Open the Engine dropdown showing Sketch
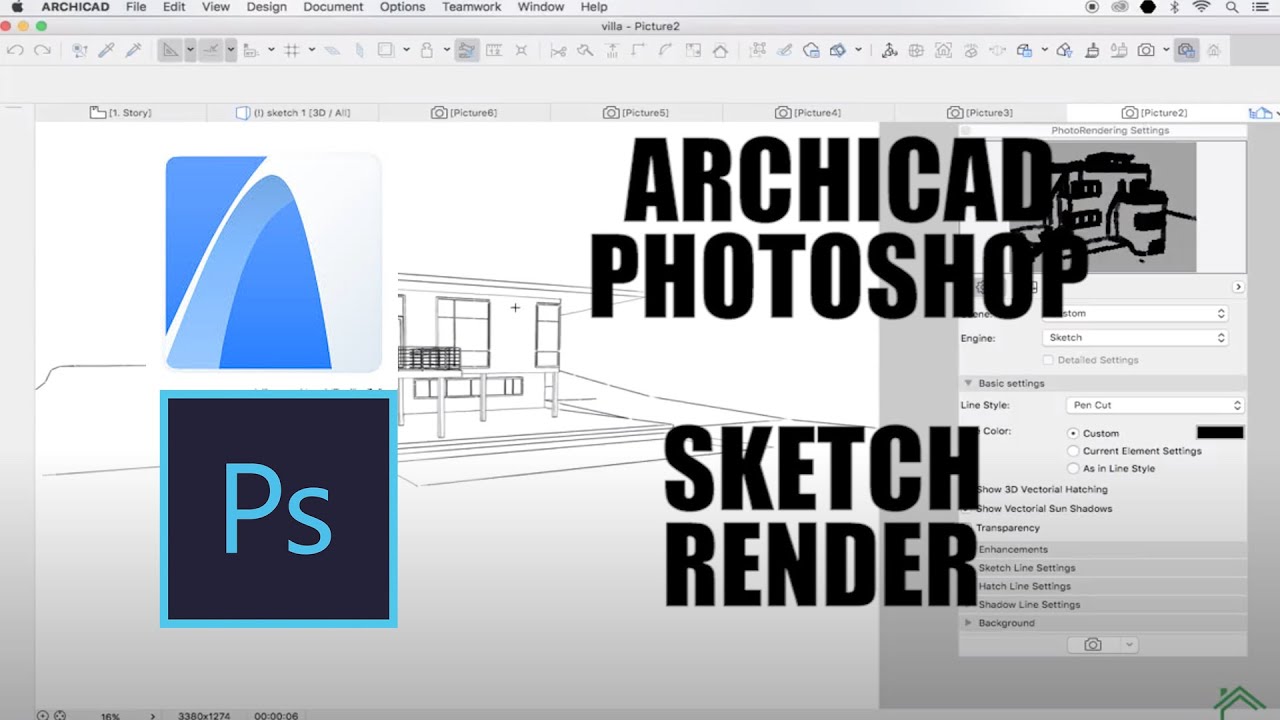The height and width of the screenshot is (720, 1280). coord(1135,338)
